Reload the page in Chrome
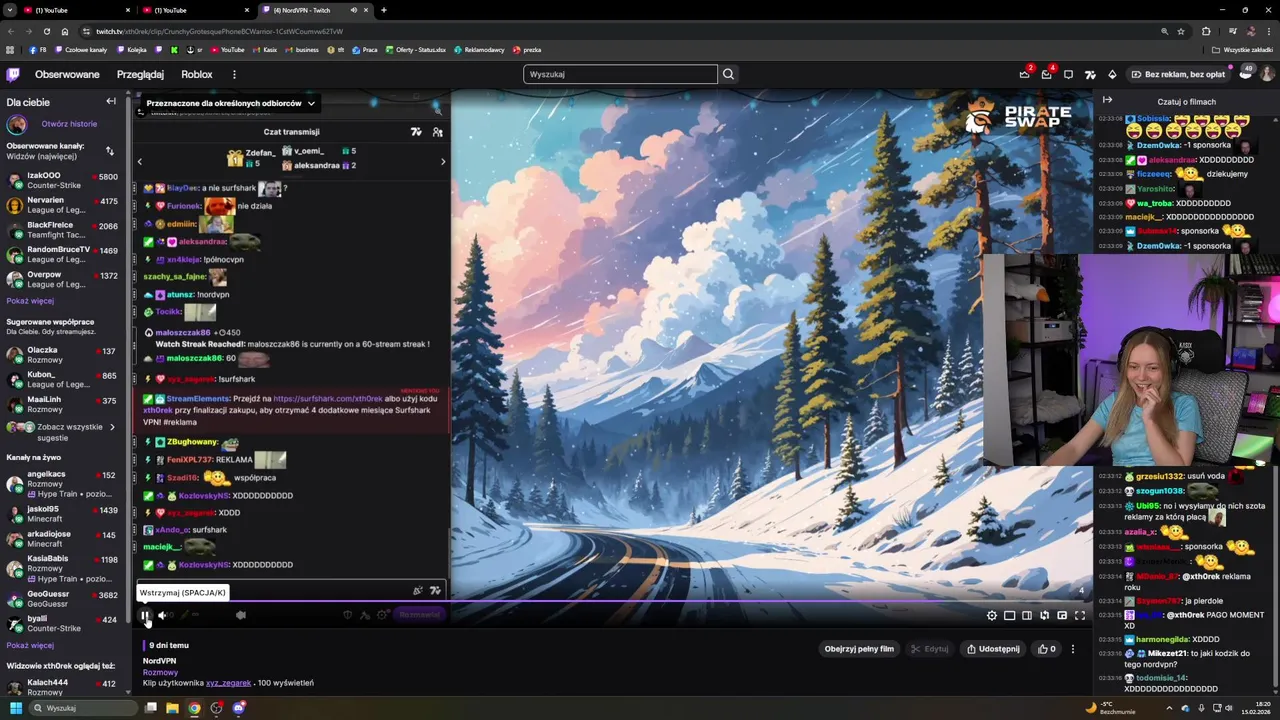 pyautogui.click(x=46, y=31)
